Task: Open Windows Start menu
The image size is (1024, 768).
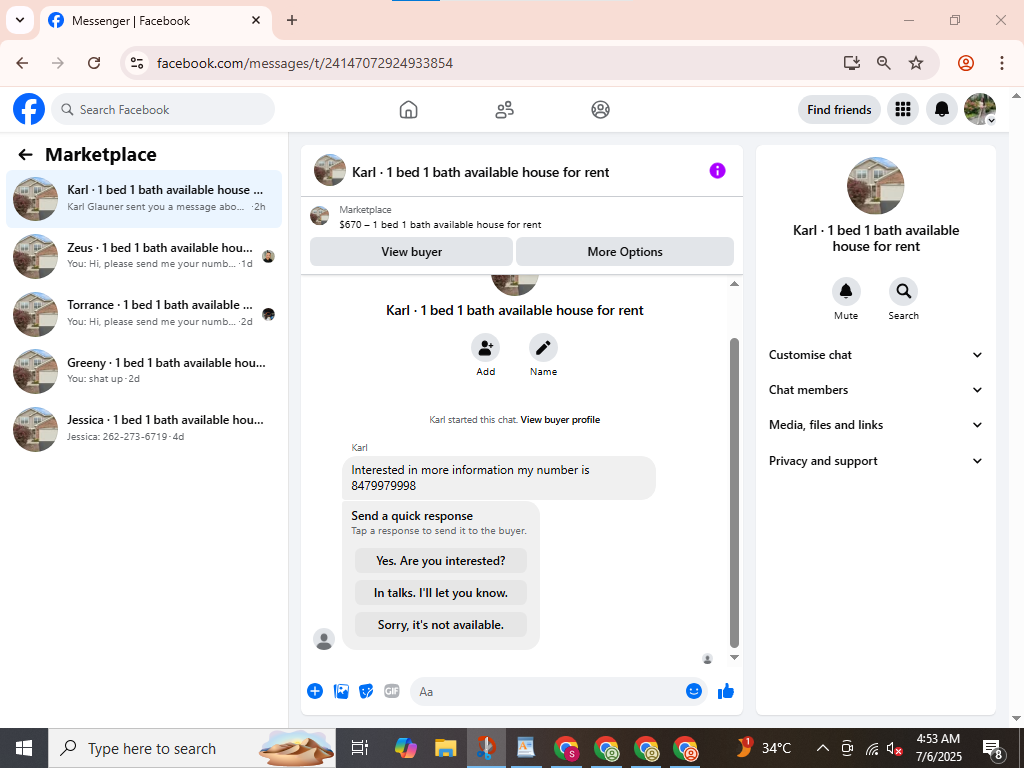Action: click(24, 748)
